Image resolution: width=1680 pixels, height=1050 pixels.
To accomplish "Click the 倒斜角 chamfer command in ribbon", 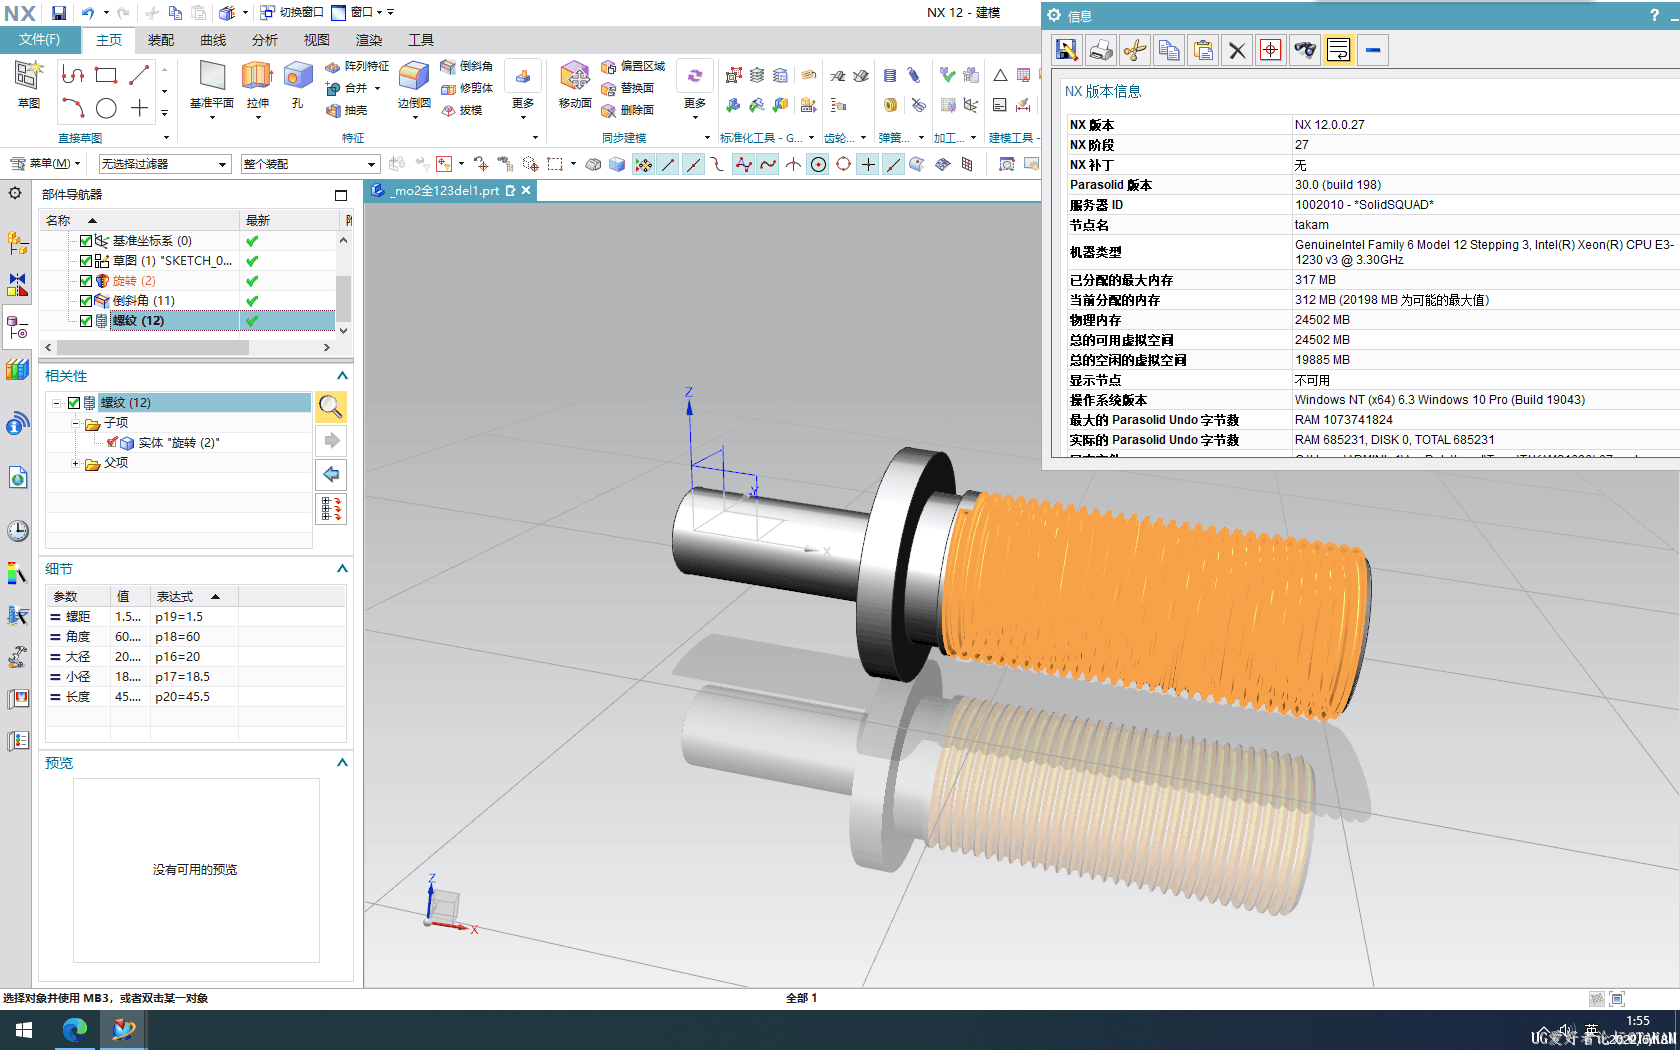I will click(467, 66).
